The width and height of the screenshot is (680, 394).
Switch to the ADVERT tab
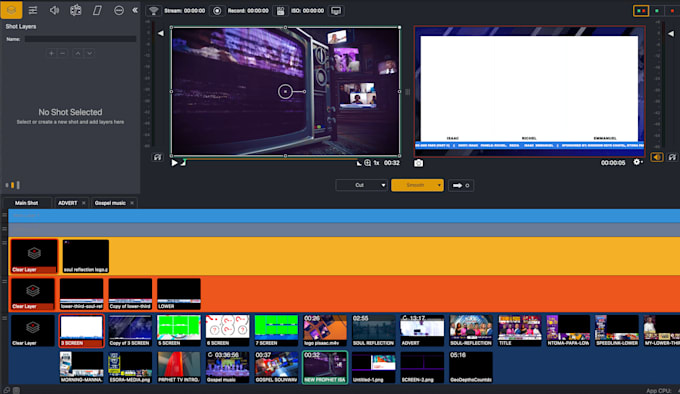tap(68, 203)
